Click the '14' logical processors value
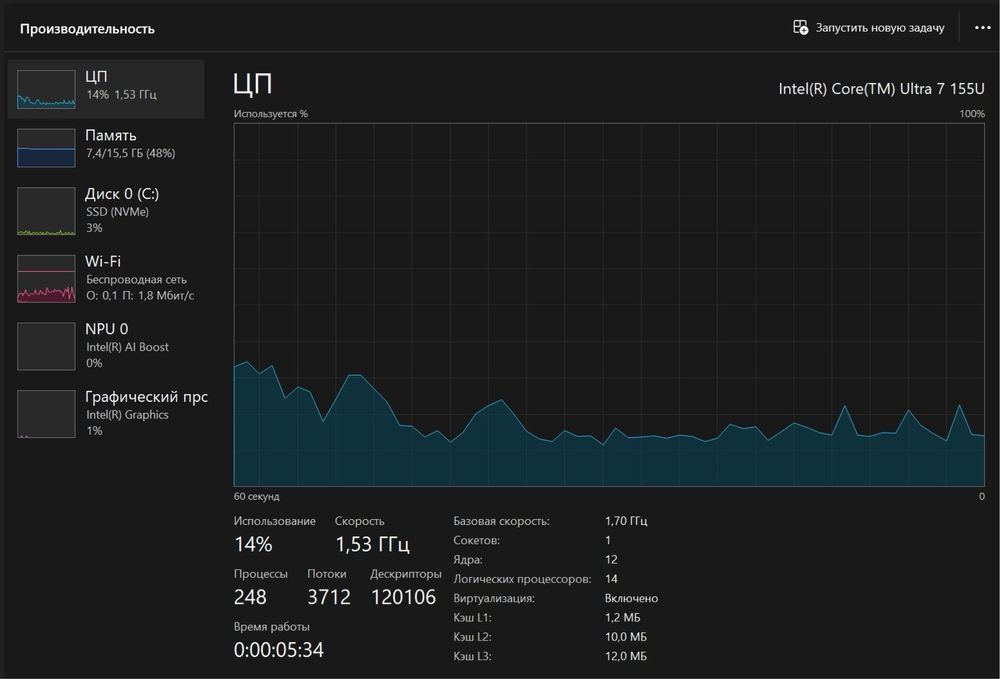Image resolution: width=1000 pixels, height=679 pixels. tap(611, 579)
